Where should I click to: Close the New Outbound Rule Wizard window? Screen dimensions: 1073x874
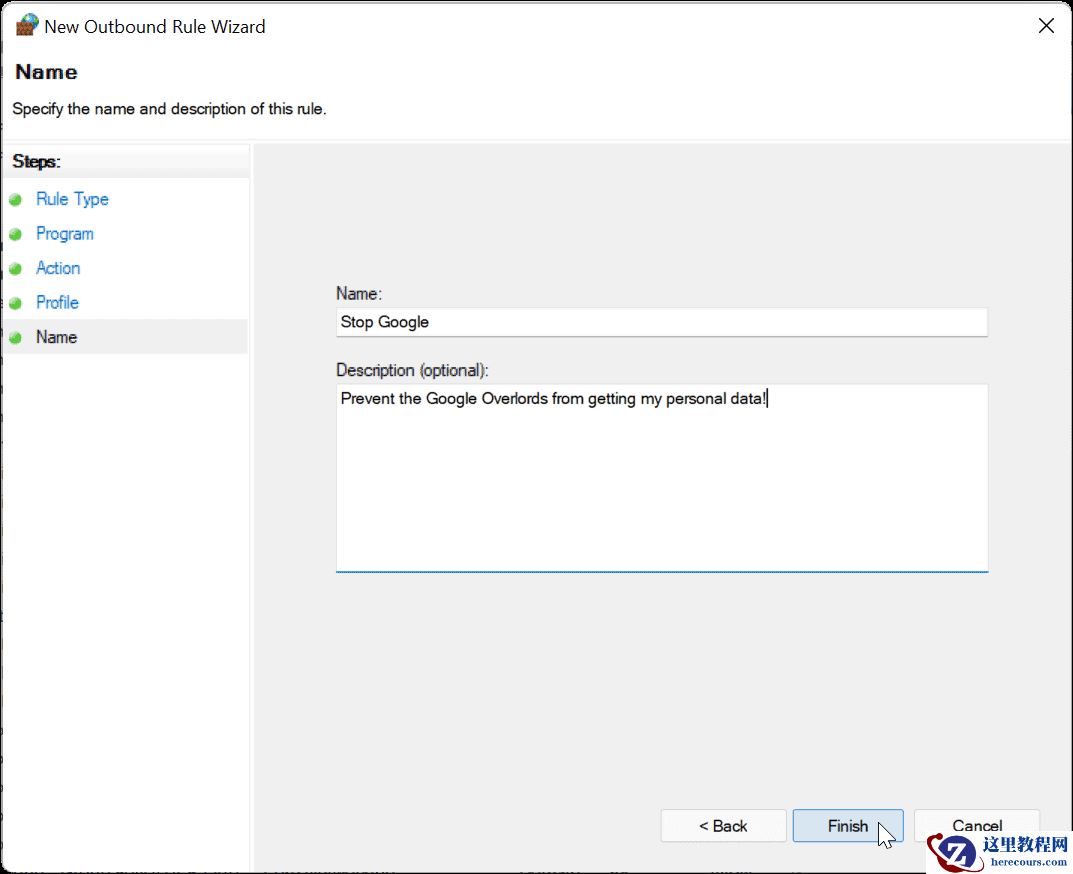pyautogui.click(x=1046, y=26)
